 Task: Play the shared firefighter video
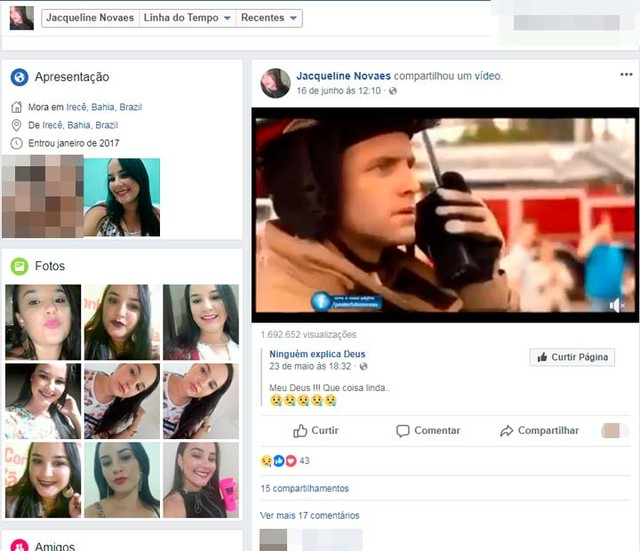[445, 214]
